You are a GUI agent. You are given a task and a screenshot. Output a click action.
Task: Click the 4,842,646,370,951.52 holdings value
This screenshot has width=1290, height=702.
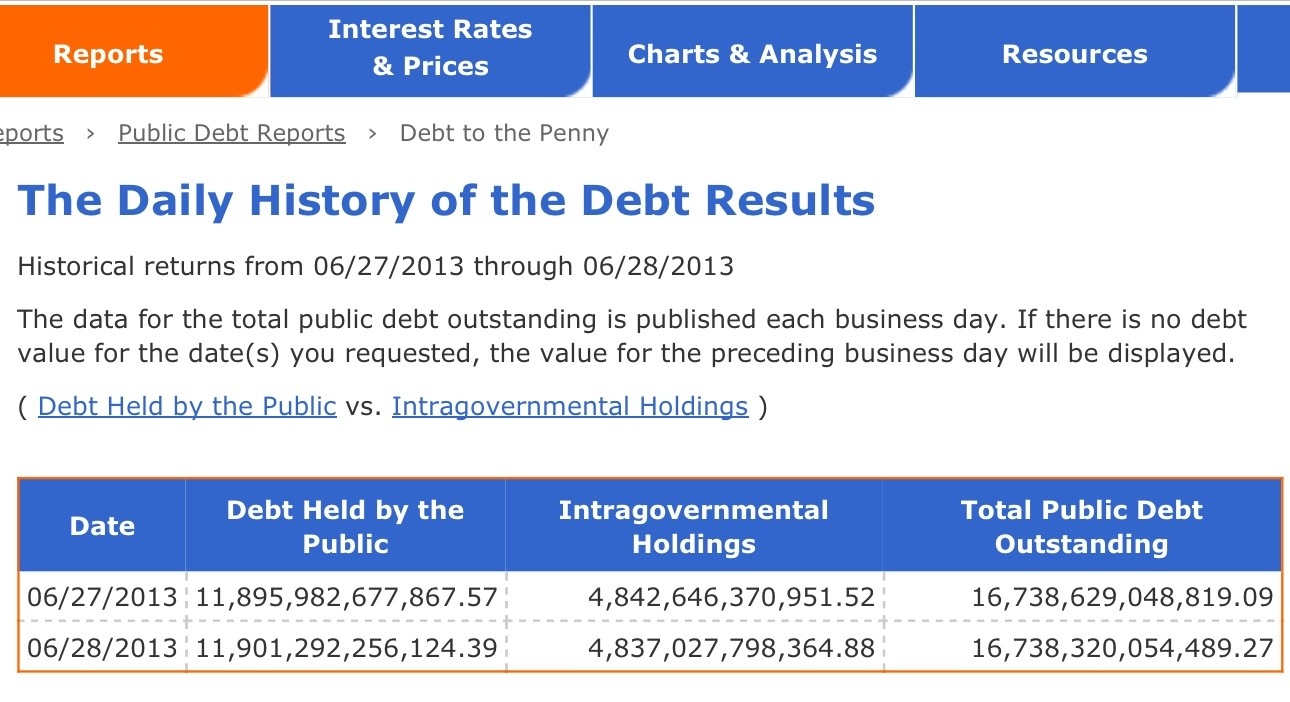[x=731, y=597]
